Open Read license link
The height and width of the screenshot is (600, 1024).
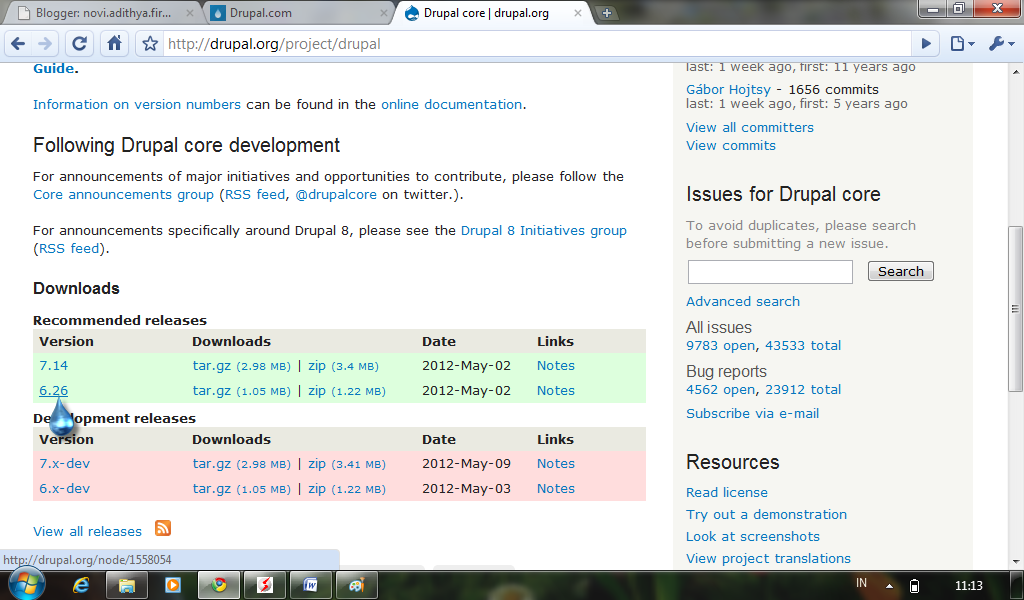pos(727,492)
